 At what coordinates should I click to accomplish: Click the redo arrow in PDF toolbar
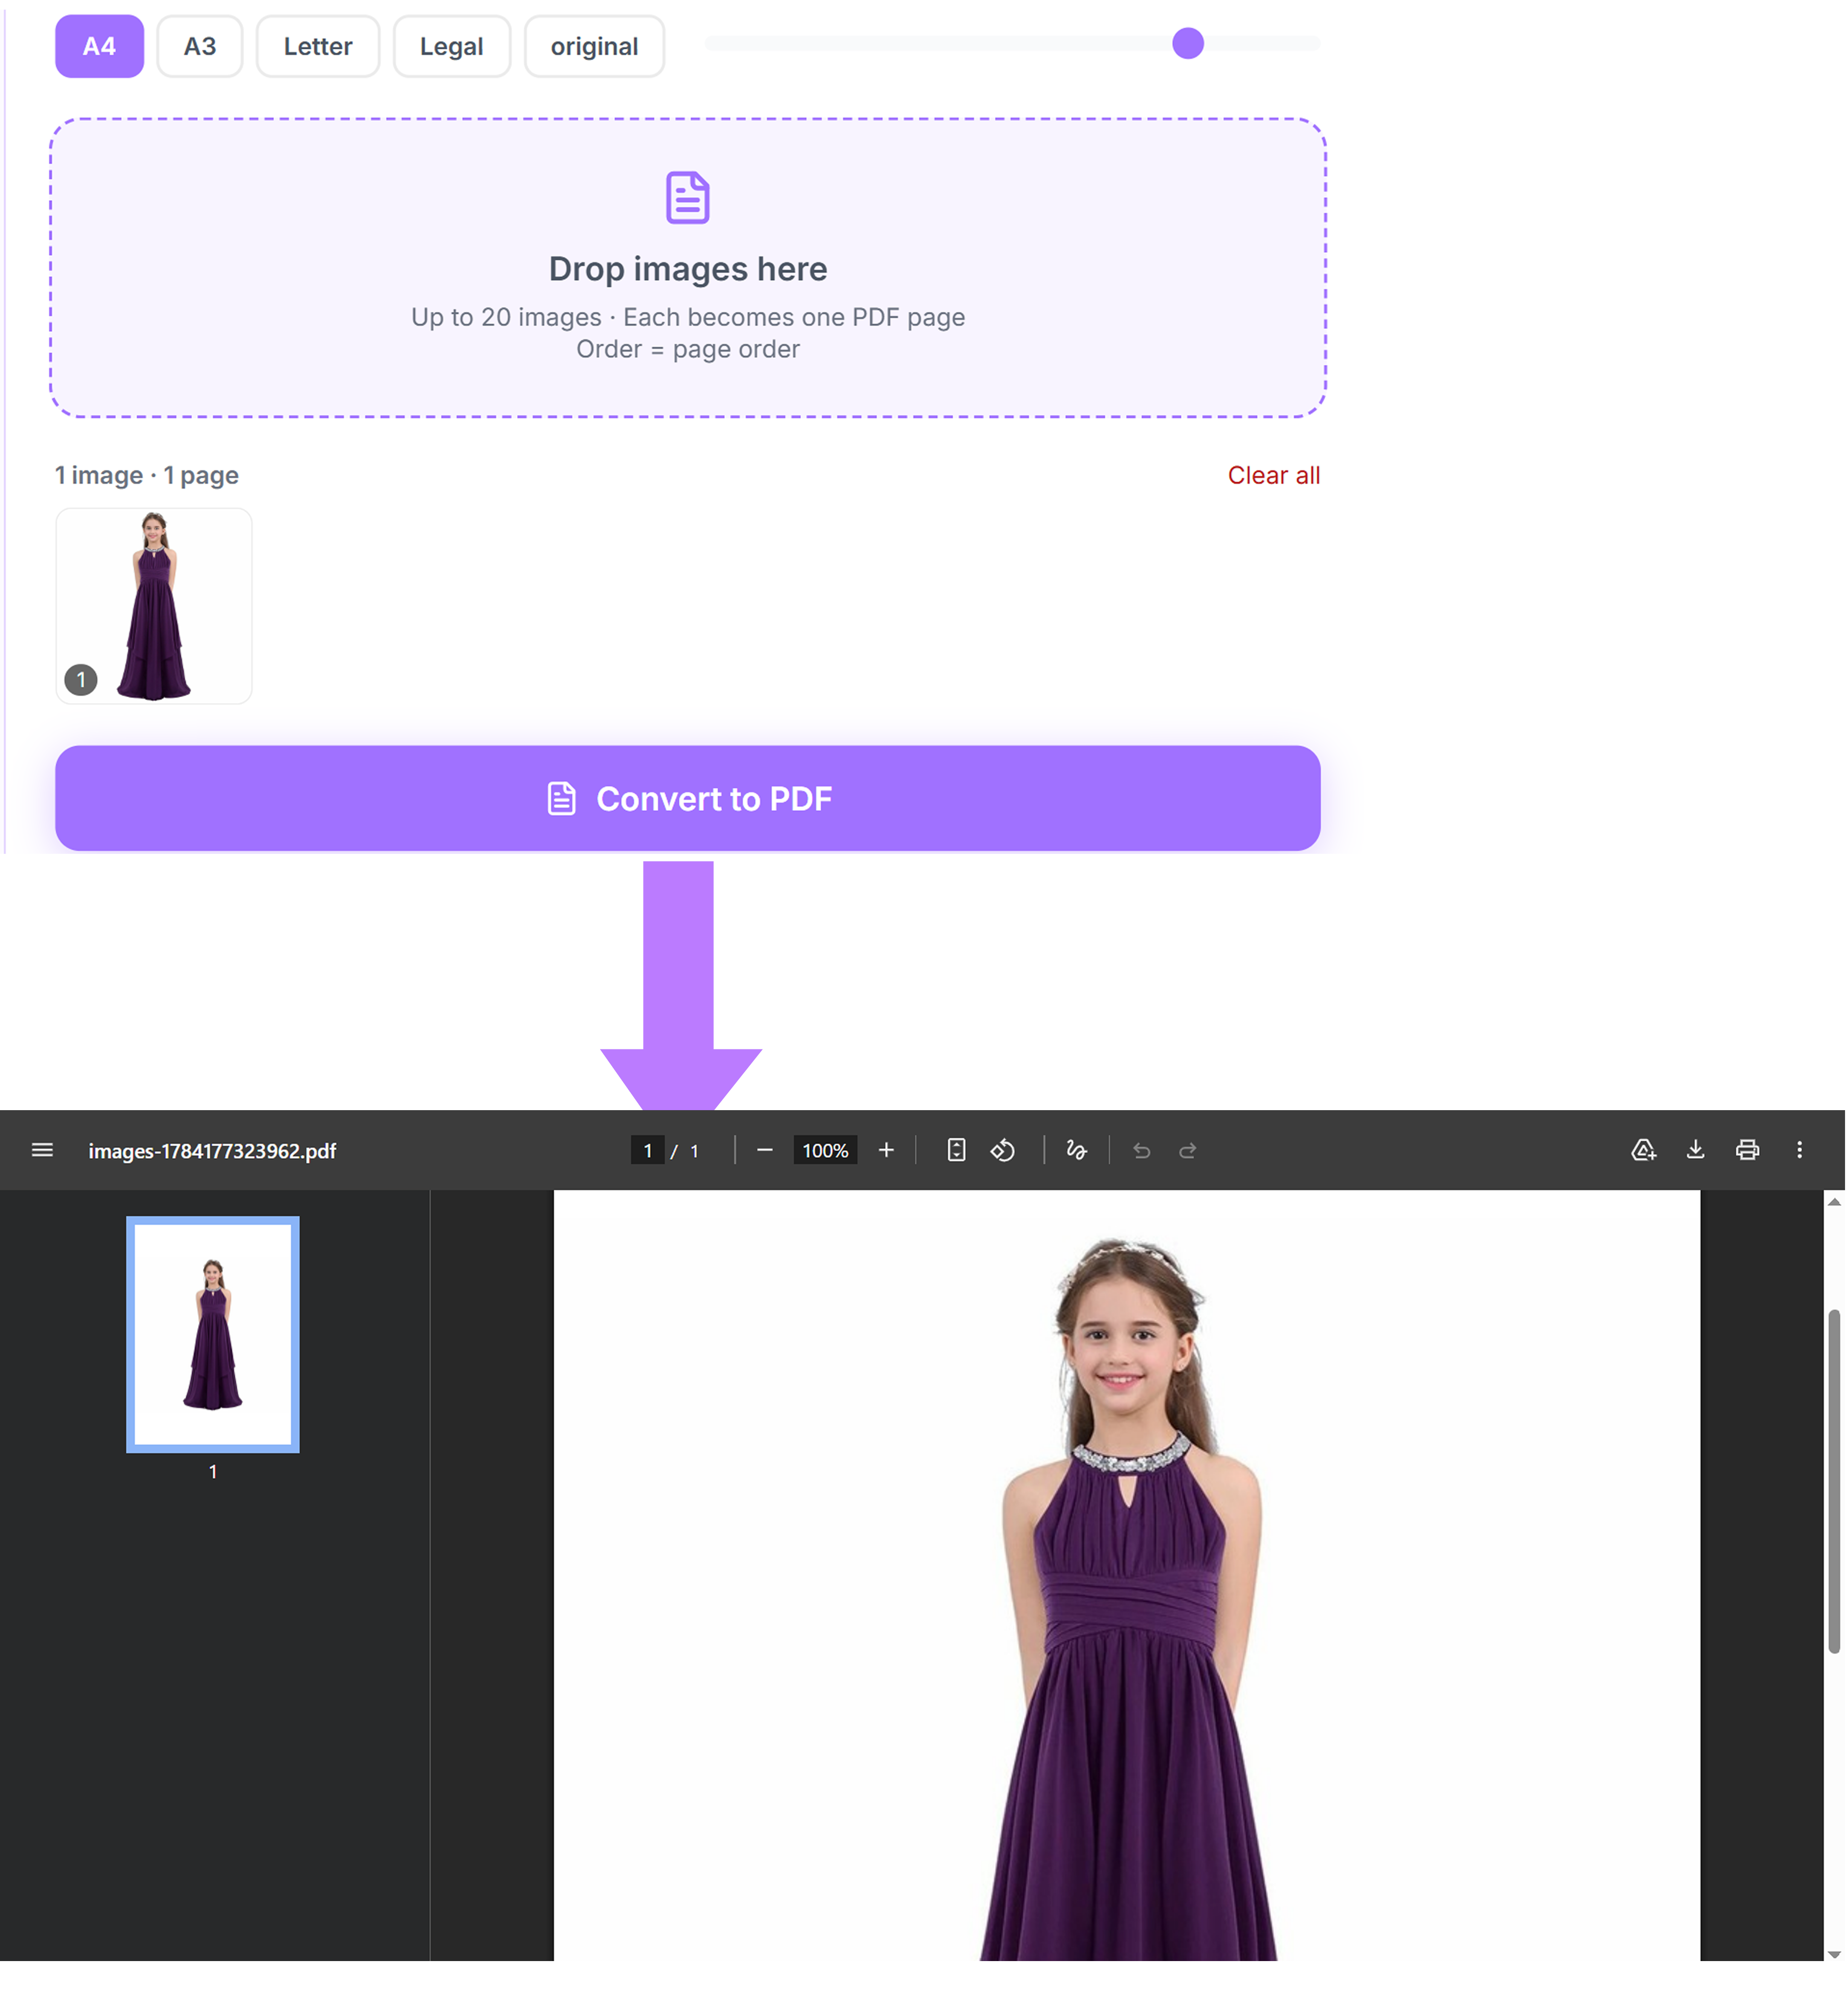pyautogui.click(x=1188, y=1151)
